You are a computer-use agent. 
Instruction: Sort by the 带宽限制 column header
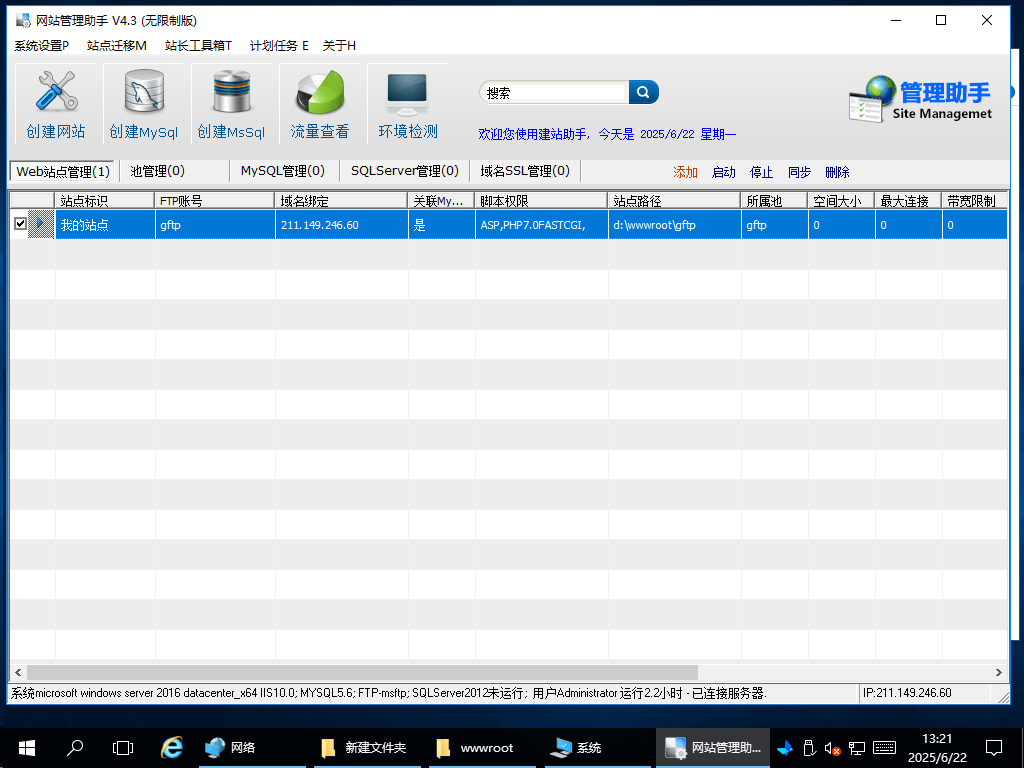pyautogui.click(x=975, y=200)
